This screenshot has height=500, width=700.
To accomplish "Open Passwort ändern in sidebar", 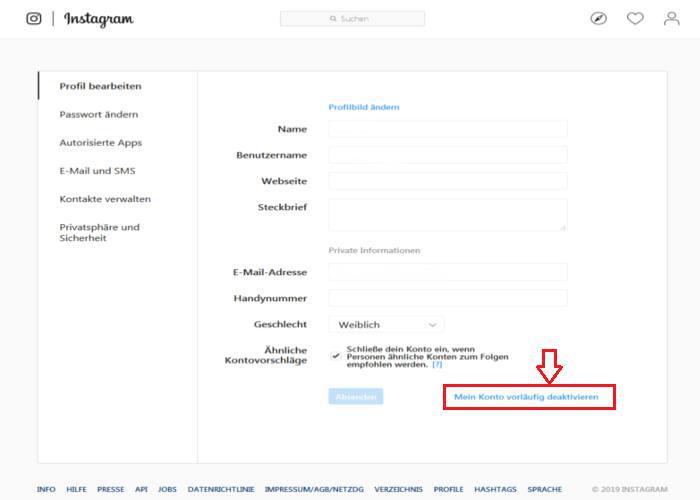I will (x=99, y=114).
